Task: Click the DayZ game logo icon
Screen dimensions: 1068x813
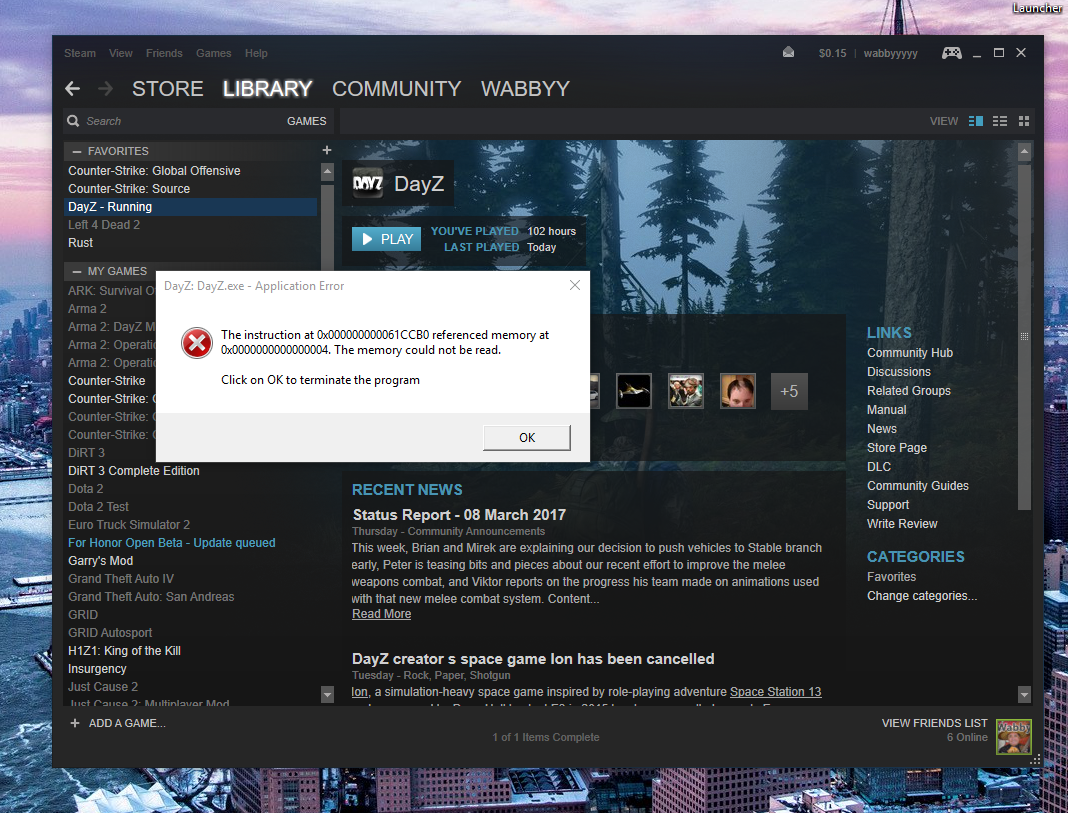Action: point(368,183)
